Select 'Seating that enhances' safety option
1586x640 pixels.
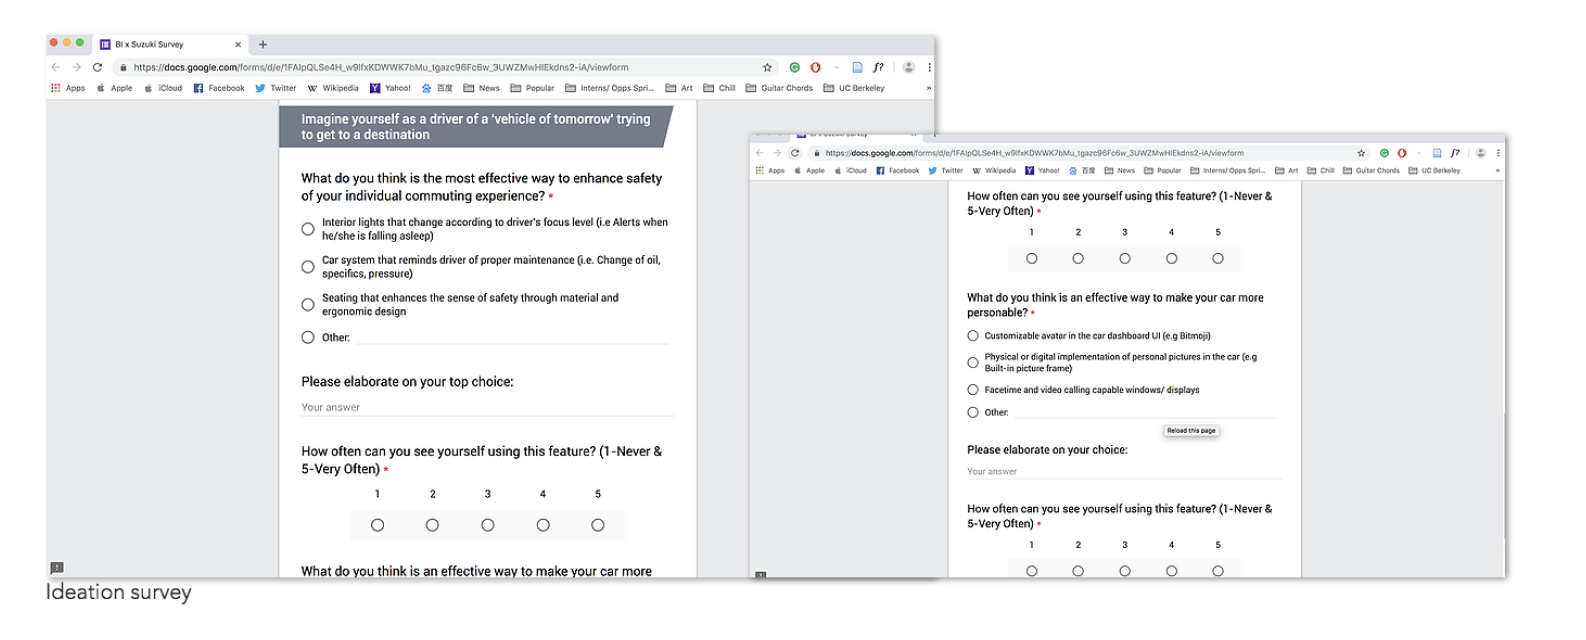[308, 304]
